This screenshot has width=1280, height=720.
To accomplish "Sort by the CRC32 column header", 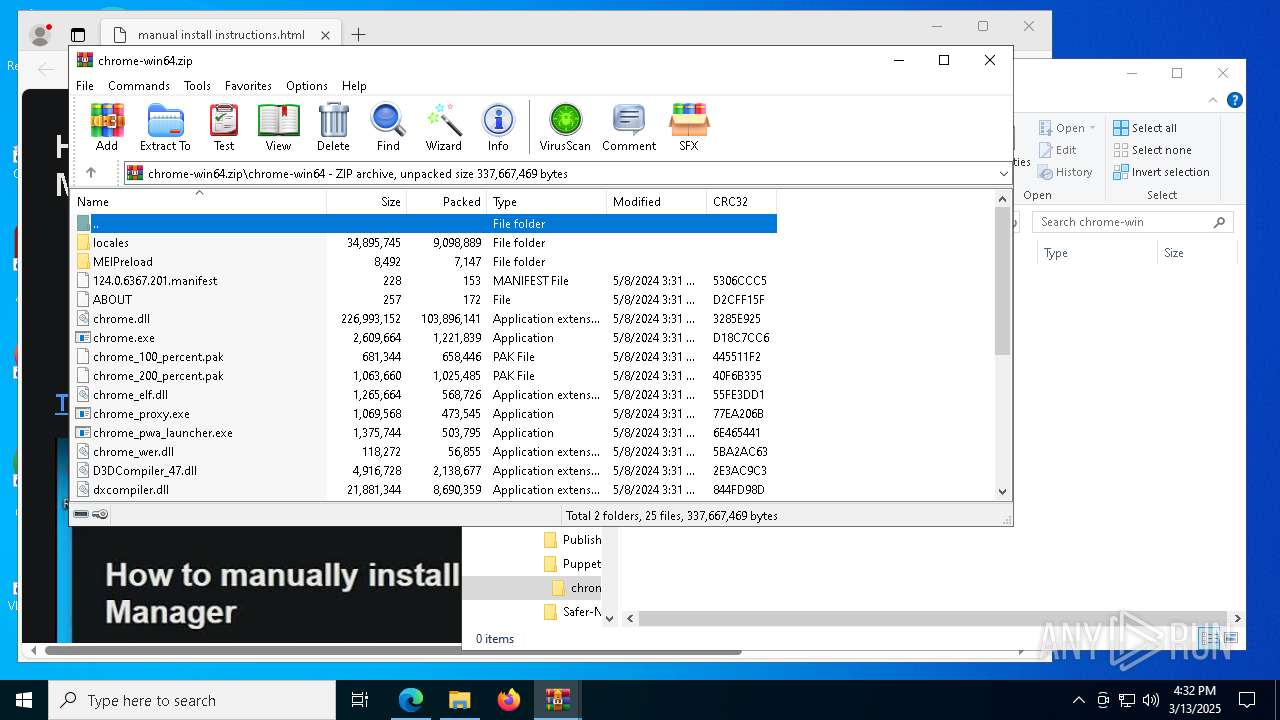I will pos(742,201).
